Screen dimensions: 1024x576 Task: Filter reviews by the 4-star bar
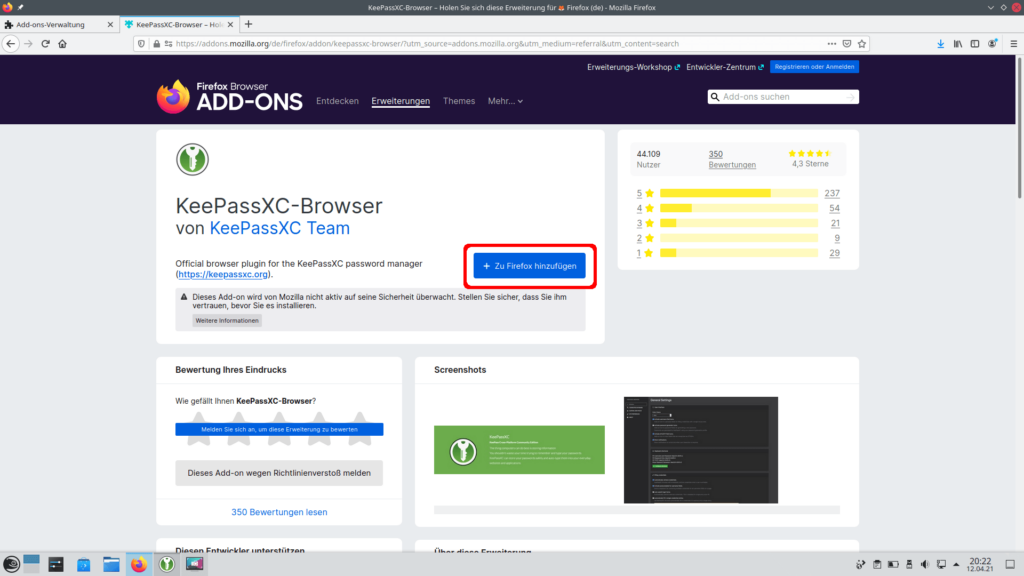[739, 208]
